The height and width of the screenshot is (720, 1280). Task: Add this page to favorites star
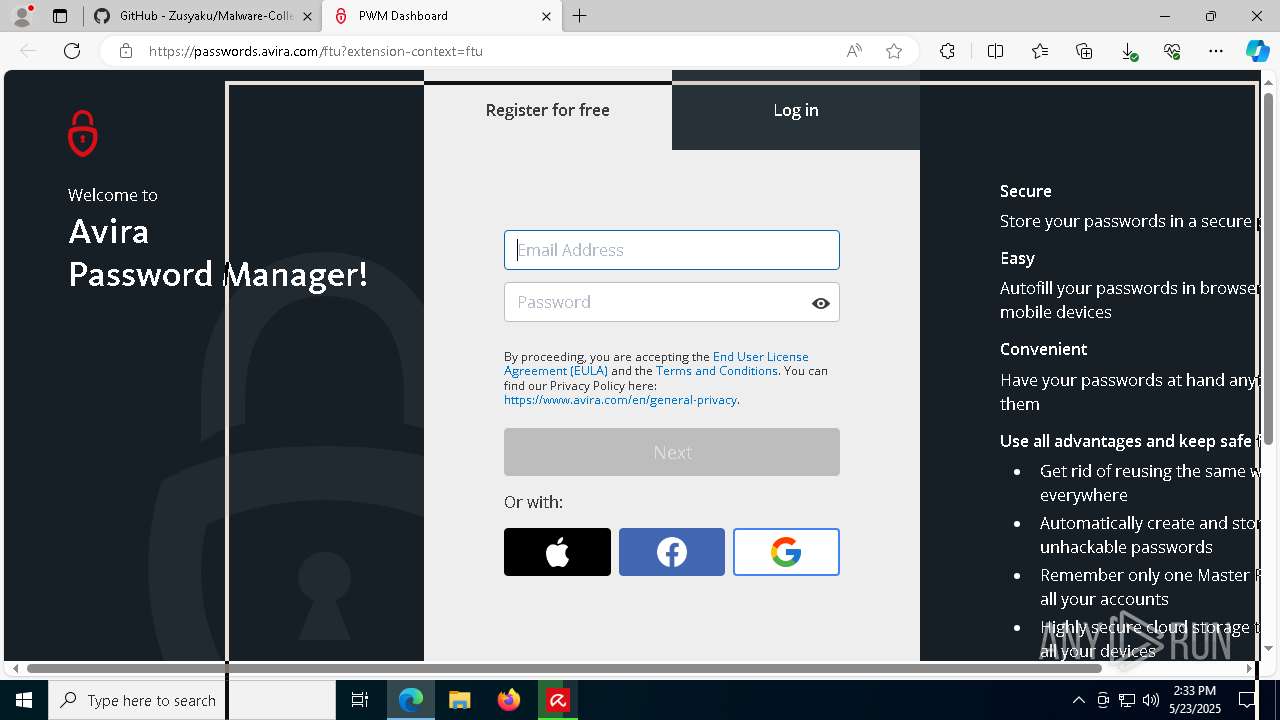click(894, 51)
